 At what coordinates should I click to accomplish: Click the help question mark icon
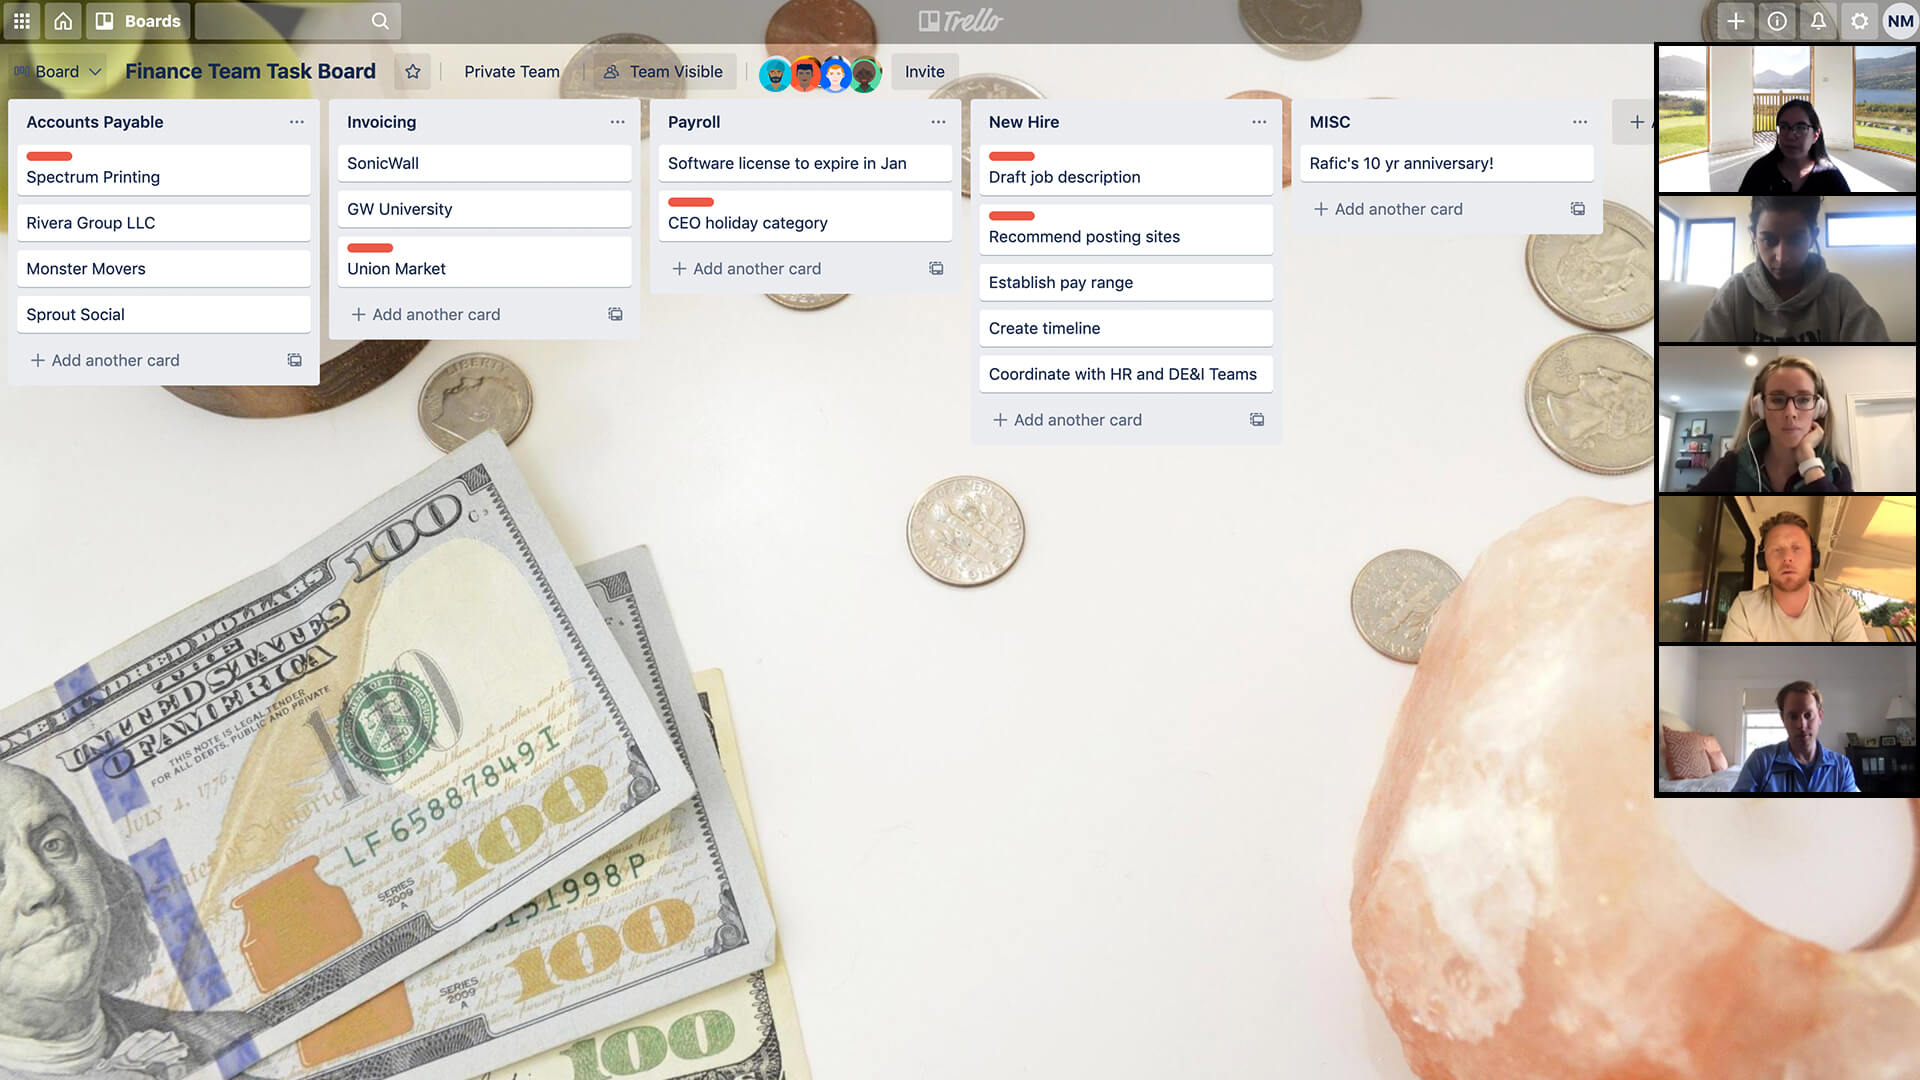coord(1775,20)
